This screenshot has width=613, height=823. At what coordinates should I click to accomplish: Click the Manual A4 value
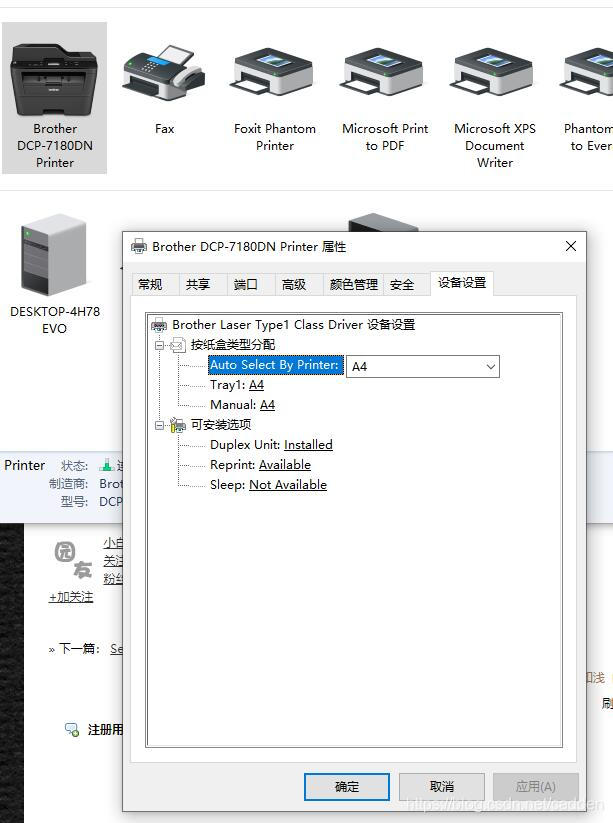267,405
